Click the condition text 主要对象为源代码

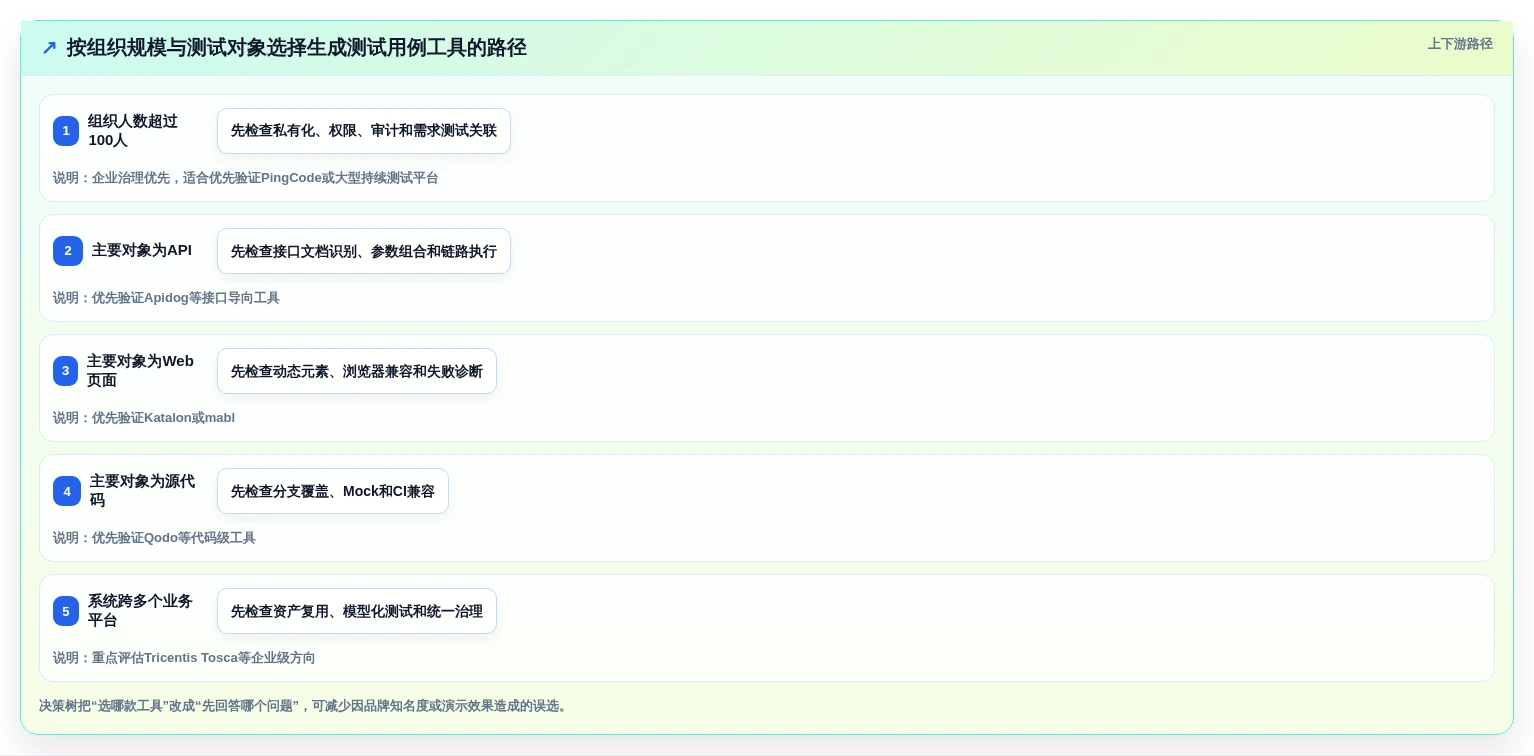142,491
